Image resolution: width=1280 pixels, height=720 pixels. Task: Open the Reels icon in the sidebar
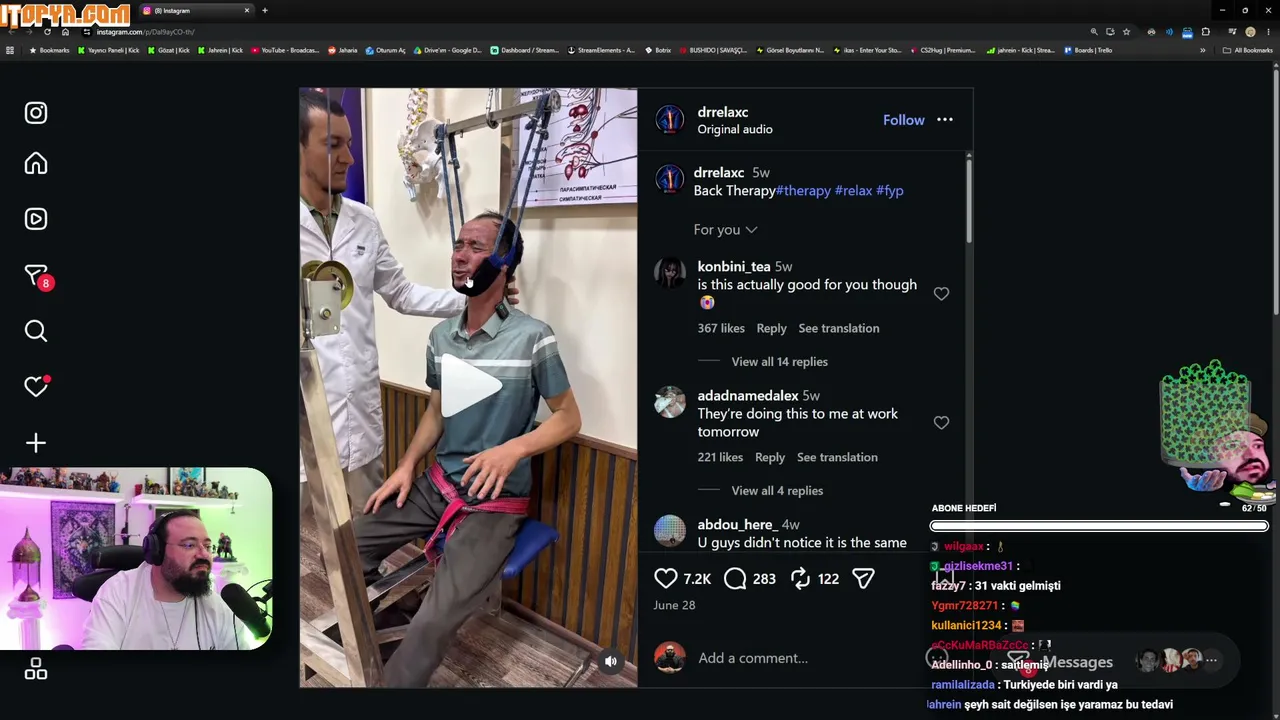pyautogui.click(x=36, y=219)
